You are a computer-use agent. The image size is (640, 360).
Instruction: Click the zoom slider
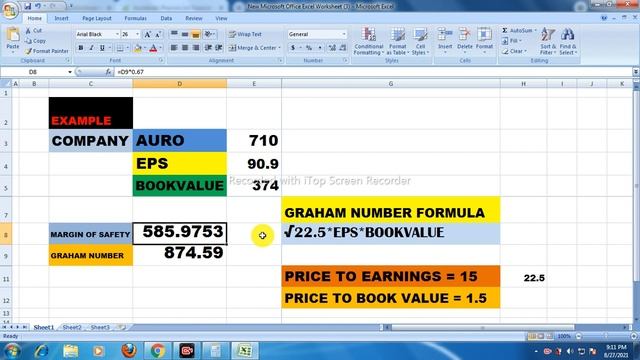pos(605,336)
